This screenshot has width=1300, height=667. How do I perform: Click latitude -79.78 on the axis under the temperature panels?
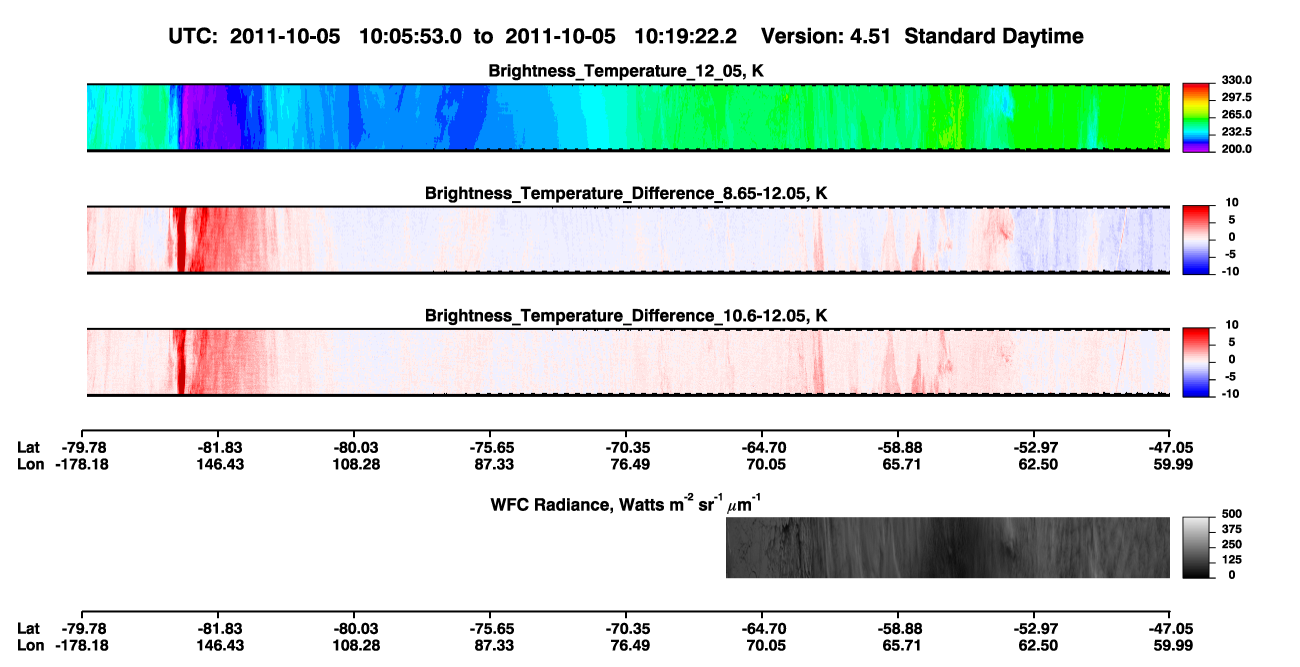click(x=83, y=447)
